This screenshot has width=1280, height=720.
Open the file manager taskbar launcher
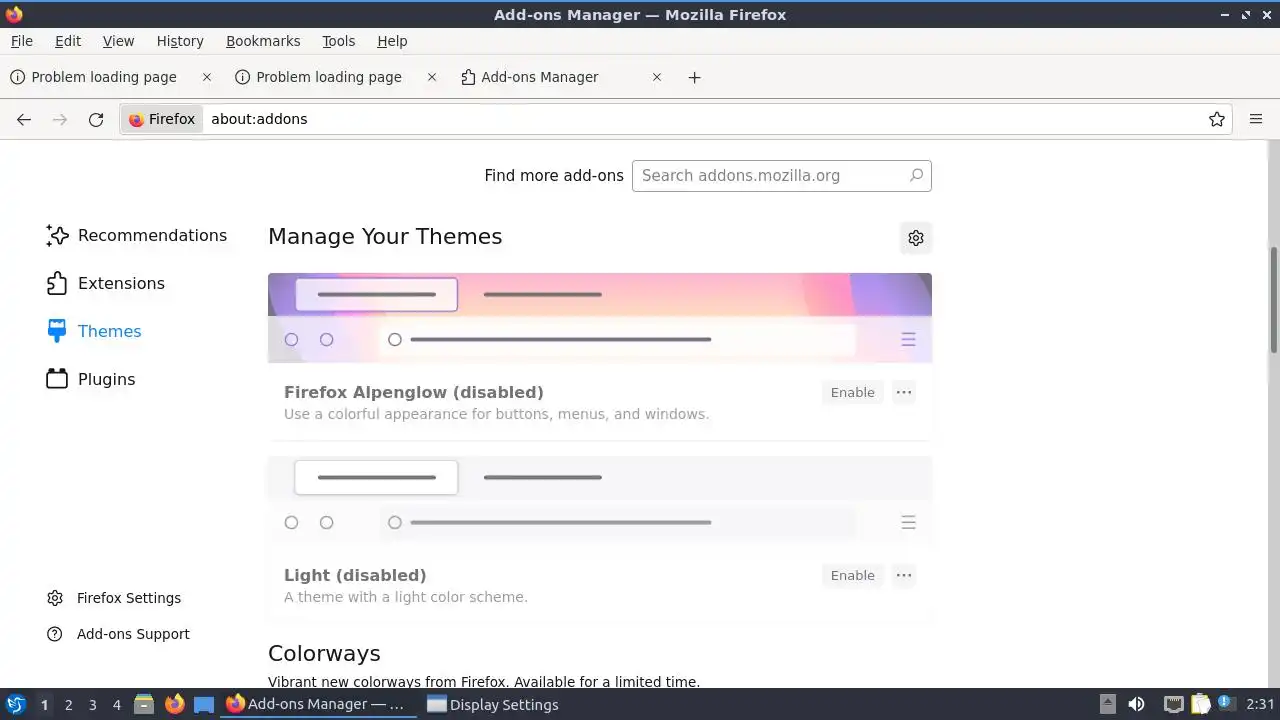[144, 704]
